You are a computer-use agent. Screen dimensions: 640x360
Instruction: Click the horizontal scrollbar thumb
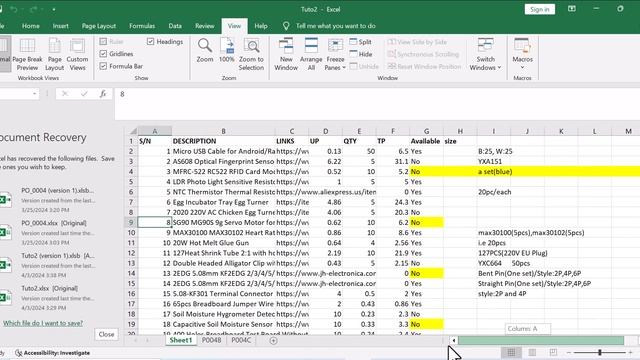[541, 340]
